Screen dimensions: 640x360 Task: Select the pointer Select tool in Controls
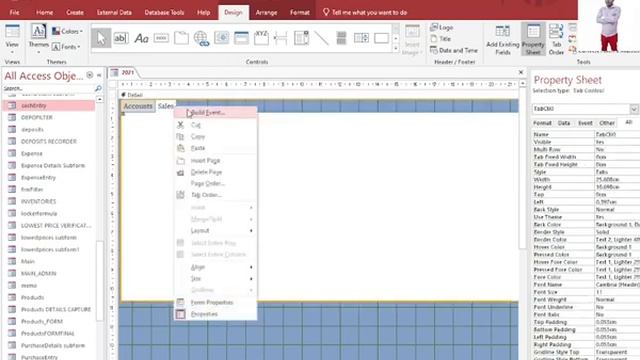pyautogui.click(x=101, y=38)
